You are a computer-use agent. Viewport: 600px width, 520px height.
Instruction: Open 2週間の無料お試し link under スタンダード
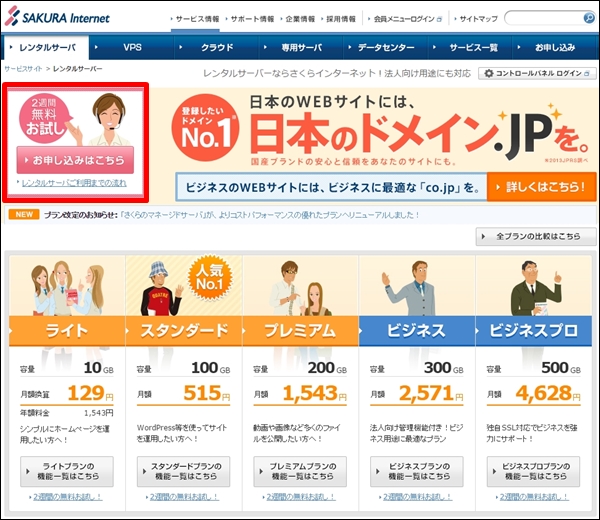pyautogui.click(x=184, y=497)
